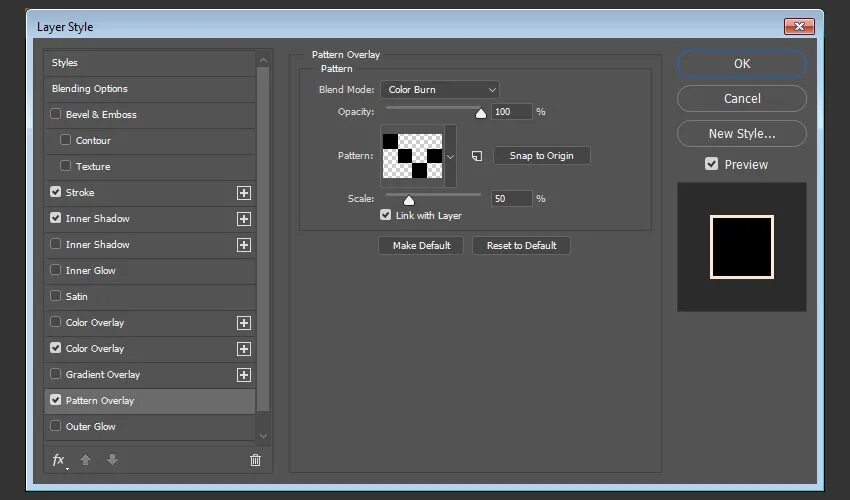The image size is (850, 500).
Task: Click the Cancel button
Action: click(x=742, y=99)
